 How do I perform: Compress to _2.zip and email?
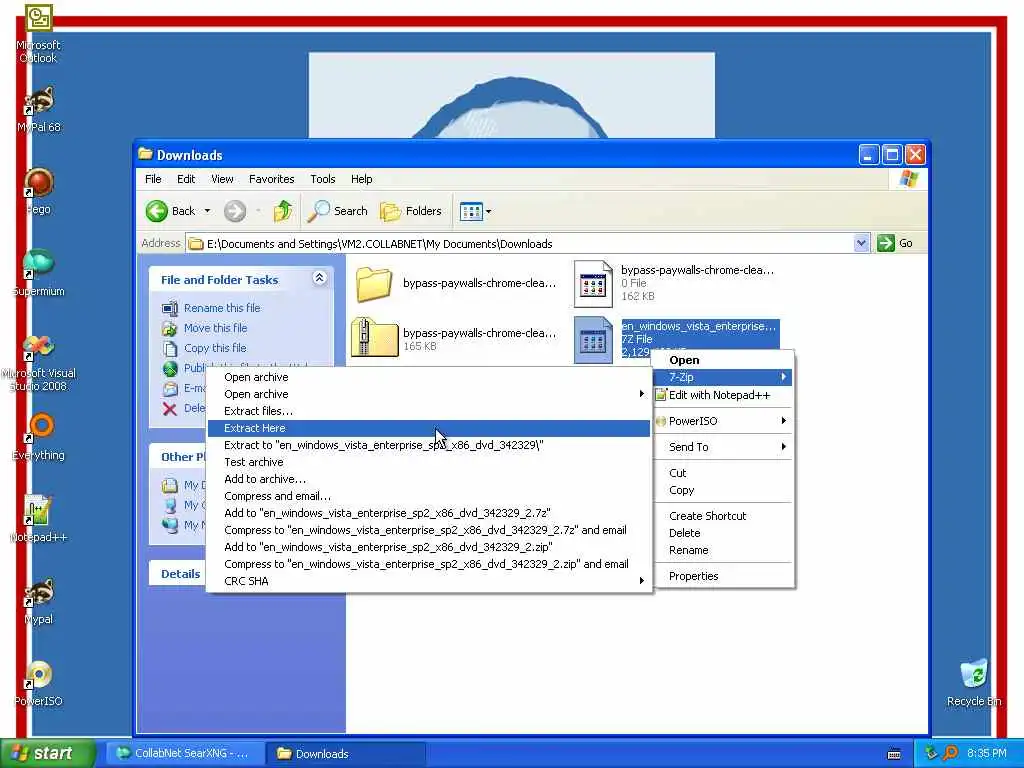[x=428, y=564]
